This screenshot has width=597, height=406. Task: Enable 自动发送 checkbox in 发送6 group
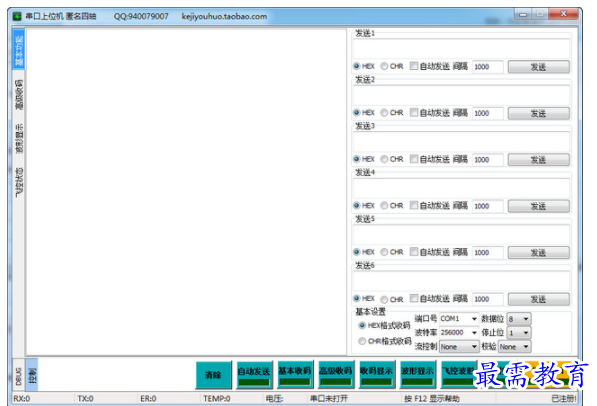tap(413, 298)
